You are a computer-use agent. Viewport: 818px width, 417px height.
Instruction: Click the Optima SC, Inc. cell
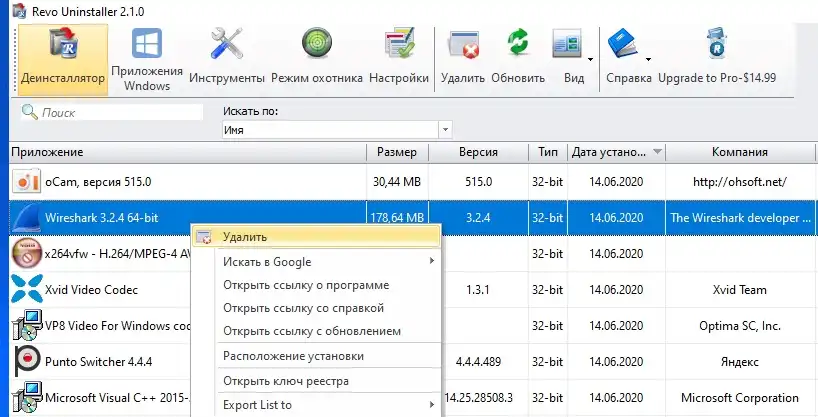(x=740, y=326)
